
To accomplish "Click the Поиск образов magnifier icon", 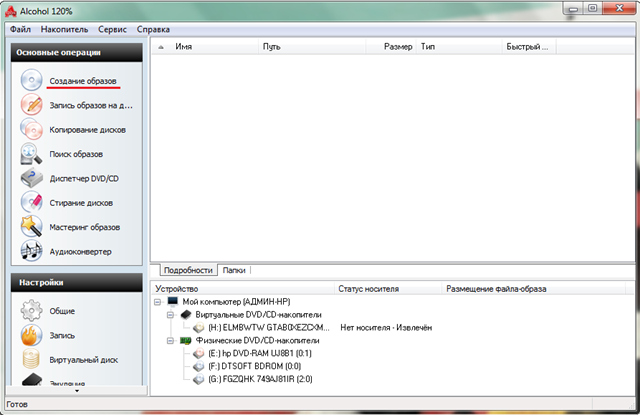I will (31, 154).
